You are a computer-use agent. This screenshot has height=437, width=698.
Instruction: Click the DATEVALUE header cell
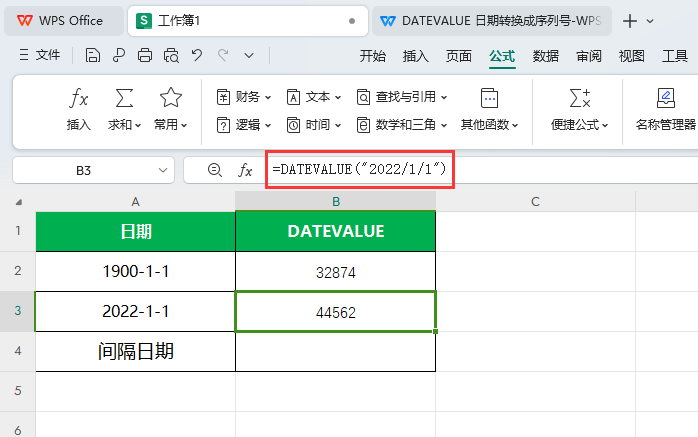coord(336,231)
